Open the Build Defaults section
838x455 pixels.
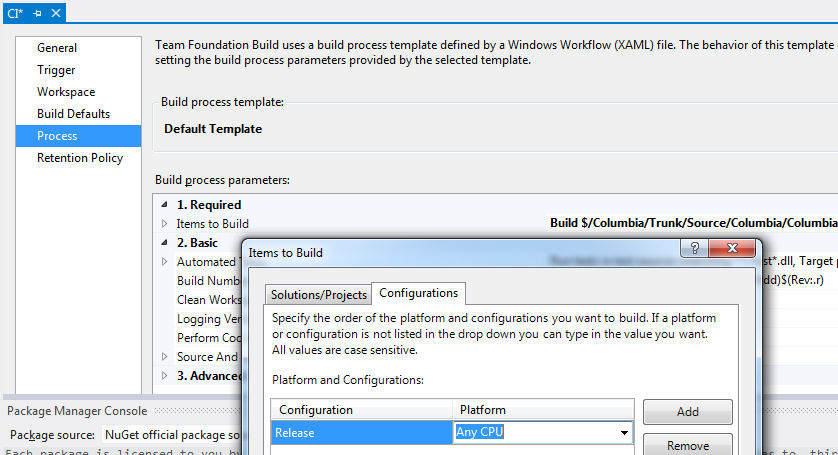tap(73, 114)
